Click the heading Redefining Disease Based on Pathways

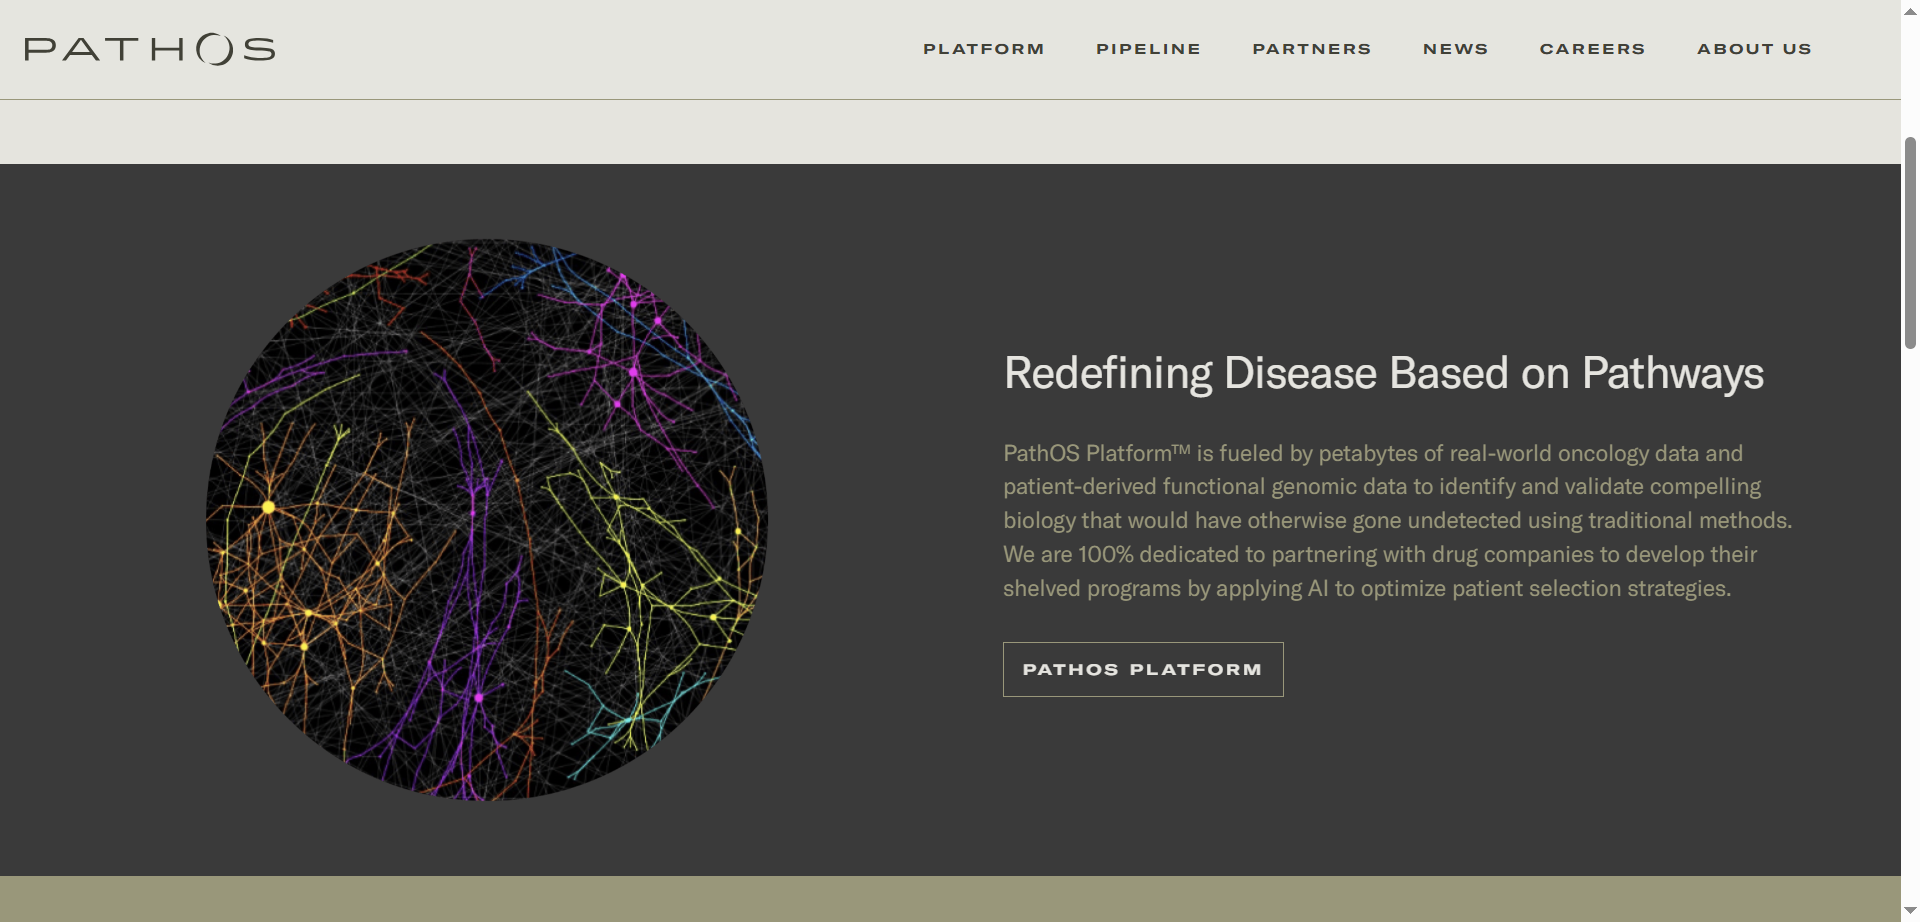tap(1384, 373)
